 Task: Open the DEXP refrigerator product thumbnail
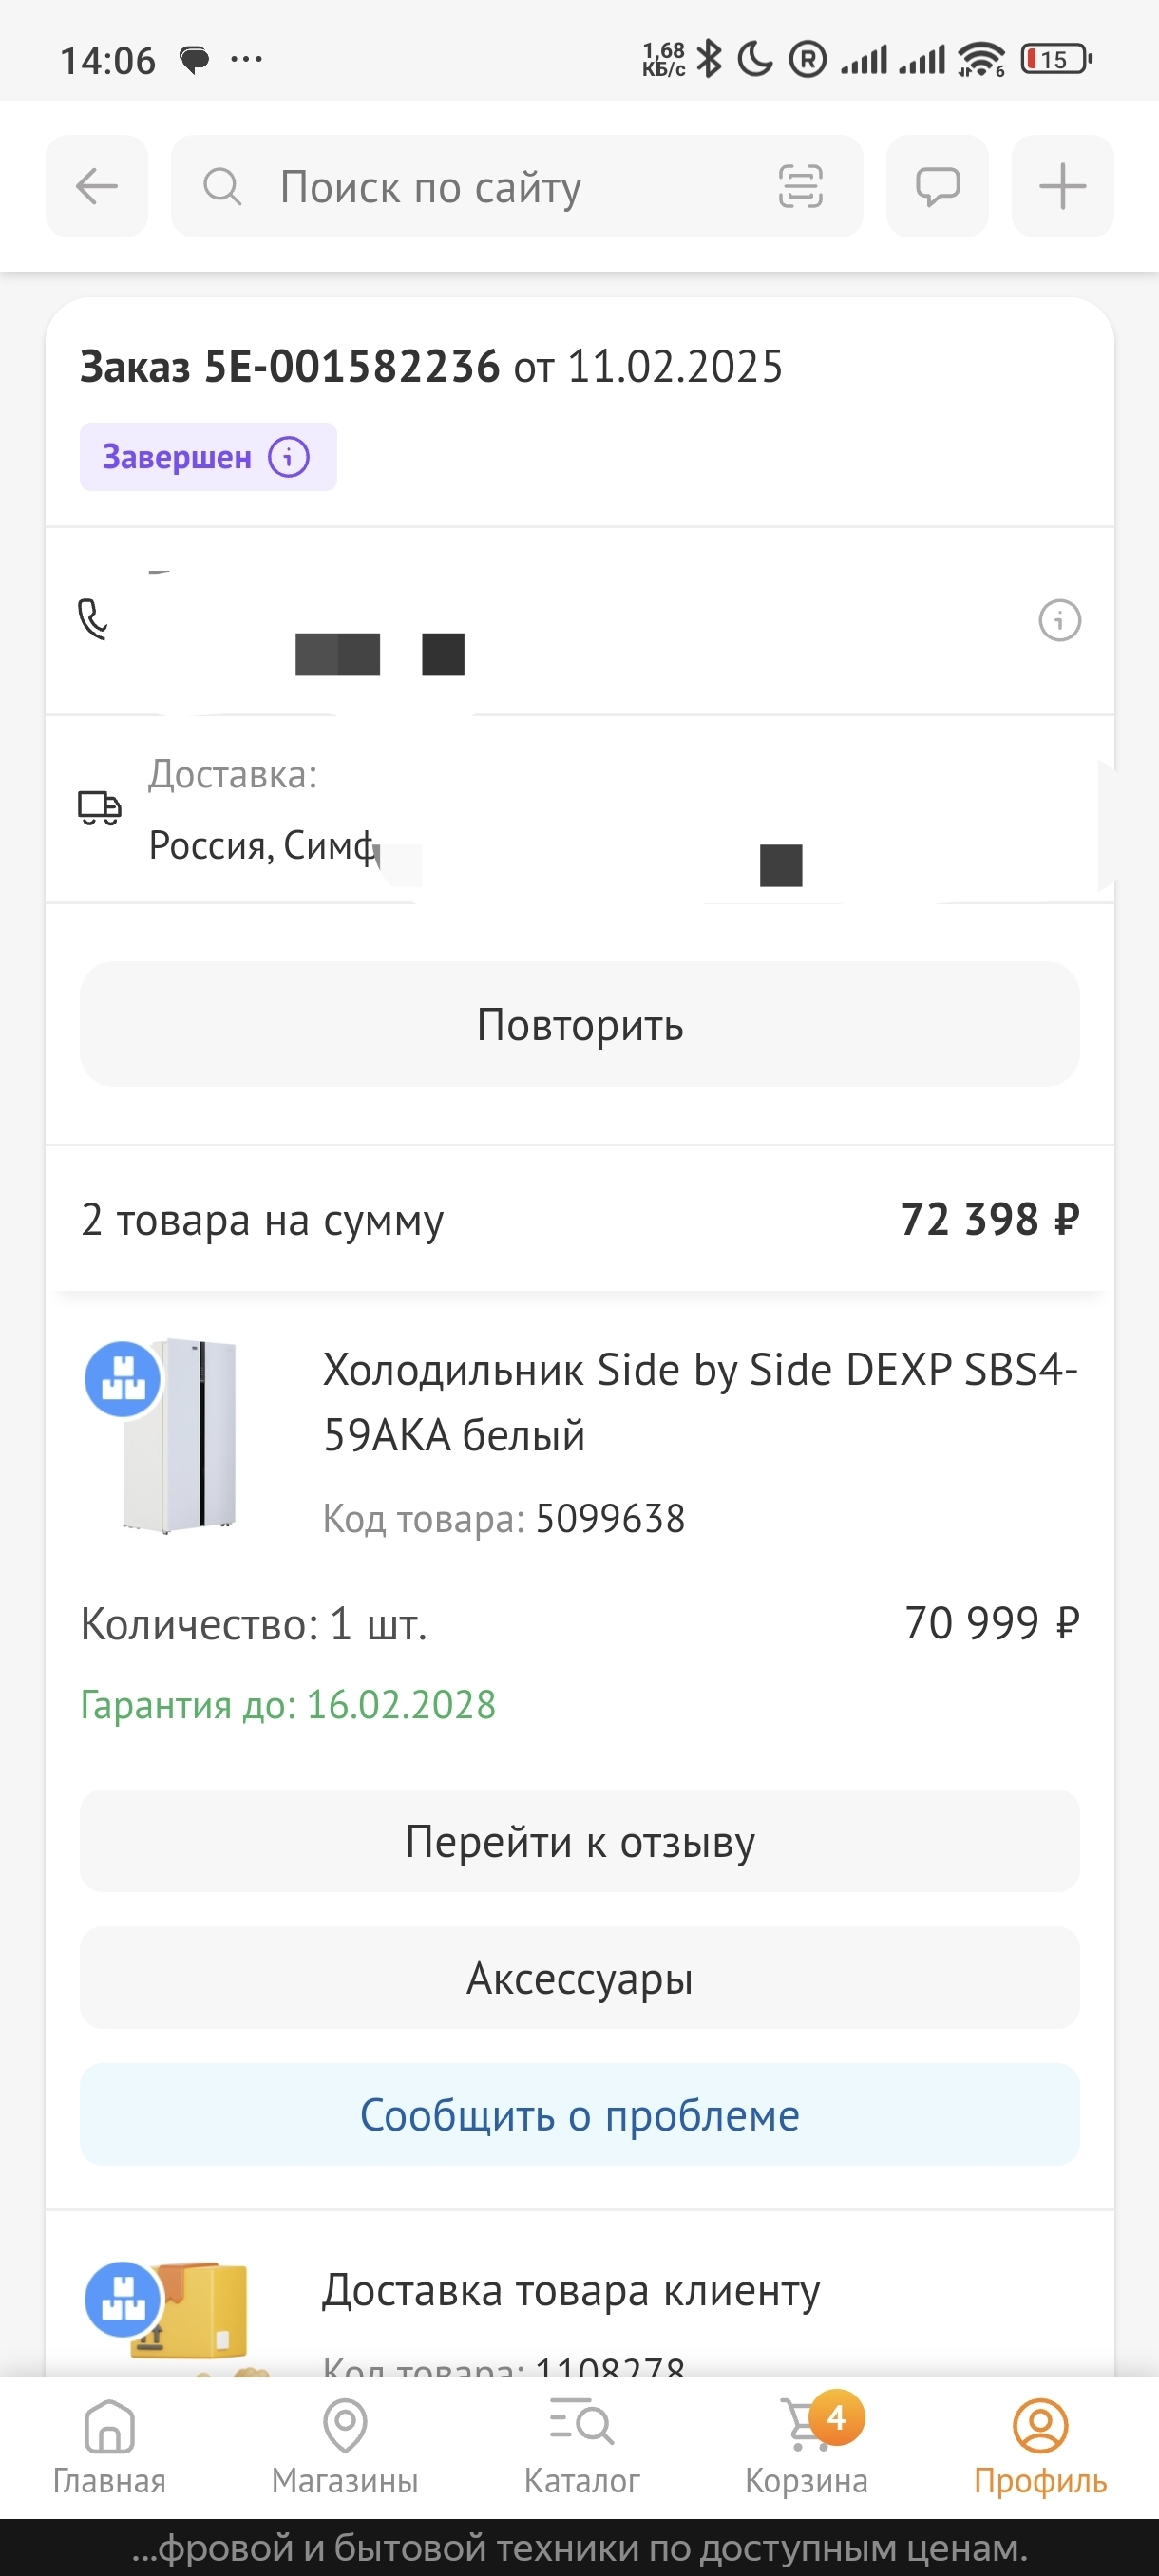pyautogui.click(x=175, y=1435)
